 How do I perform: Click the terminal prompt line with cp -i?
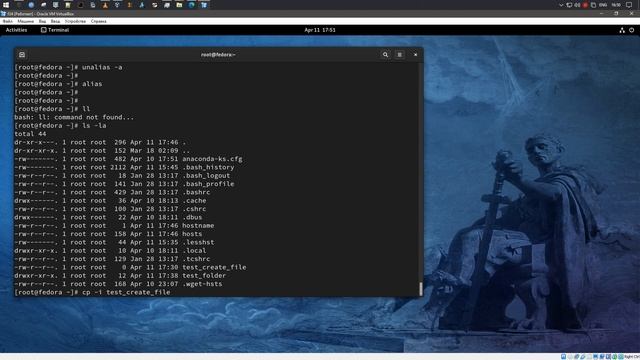[x=92, y=292]
